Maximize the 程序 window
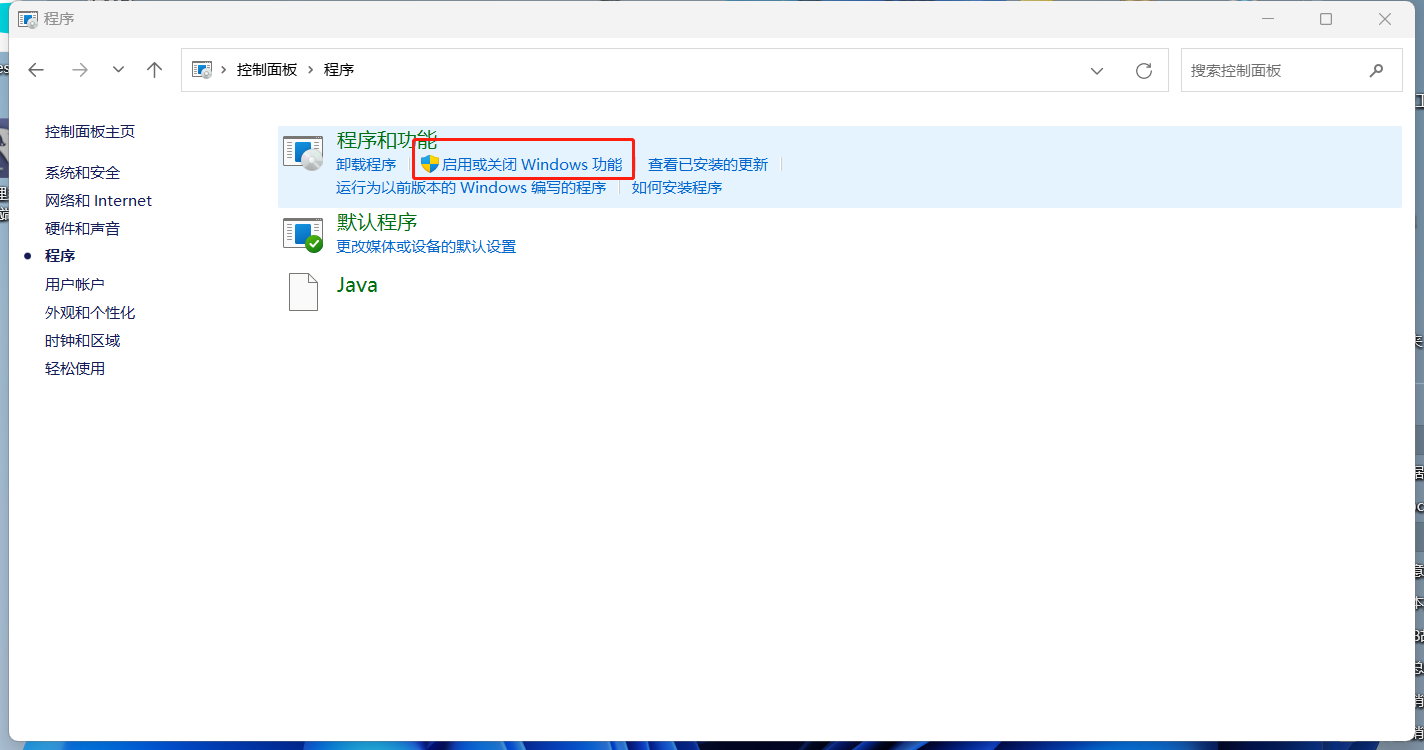Screen dimensions: 1424x750 (x=1326, y=19)
